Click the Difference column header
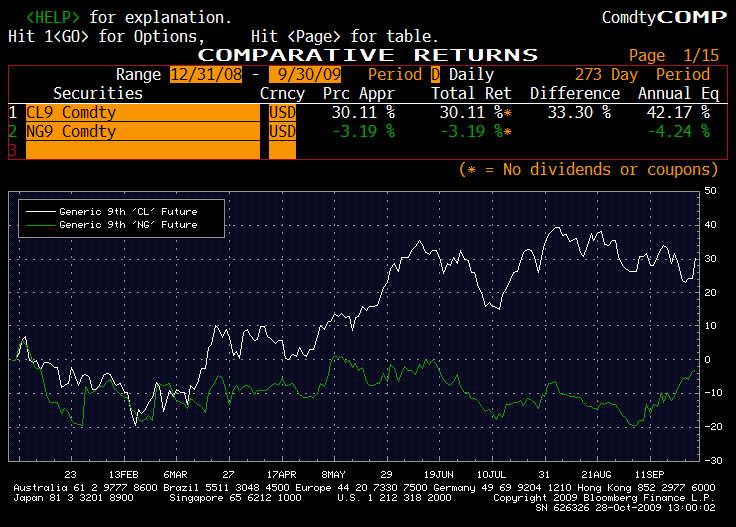 (575, 93)
